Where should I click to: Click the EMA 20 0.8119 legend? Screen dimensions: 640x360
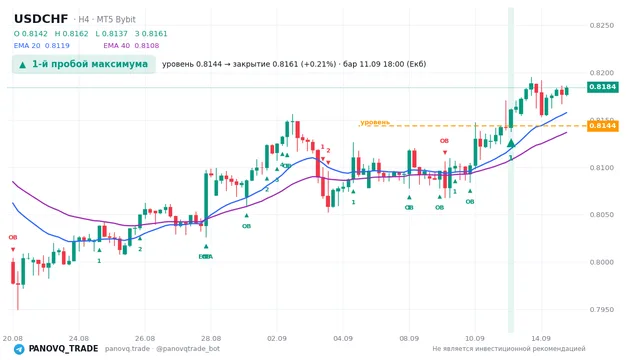tap(42, 46)
